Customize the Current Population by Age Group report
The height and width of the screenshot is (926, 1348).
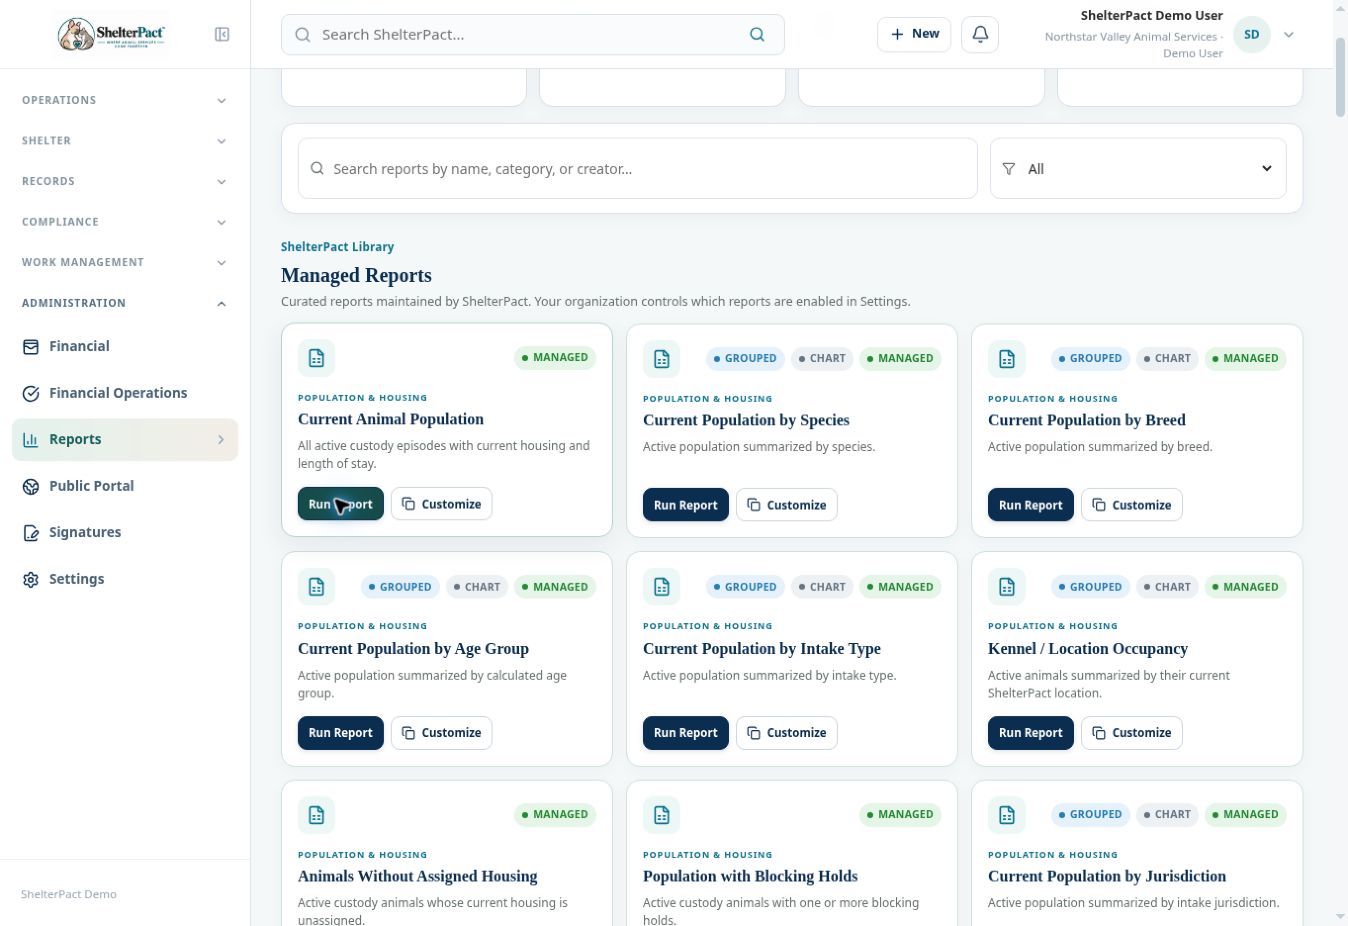tap(442, 733)
